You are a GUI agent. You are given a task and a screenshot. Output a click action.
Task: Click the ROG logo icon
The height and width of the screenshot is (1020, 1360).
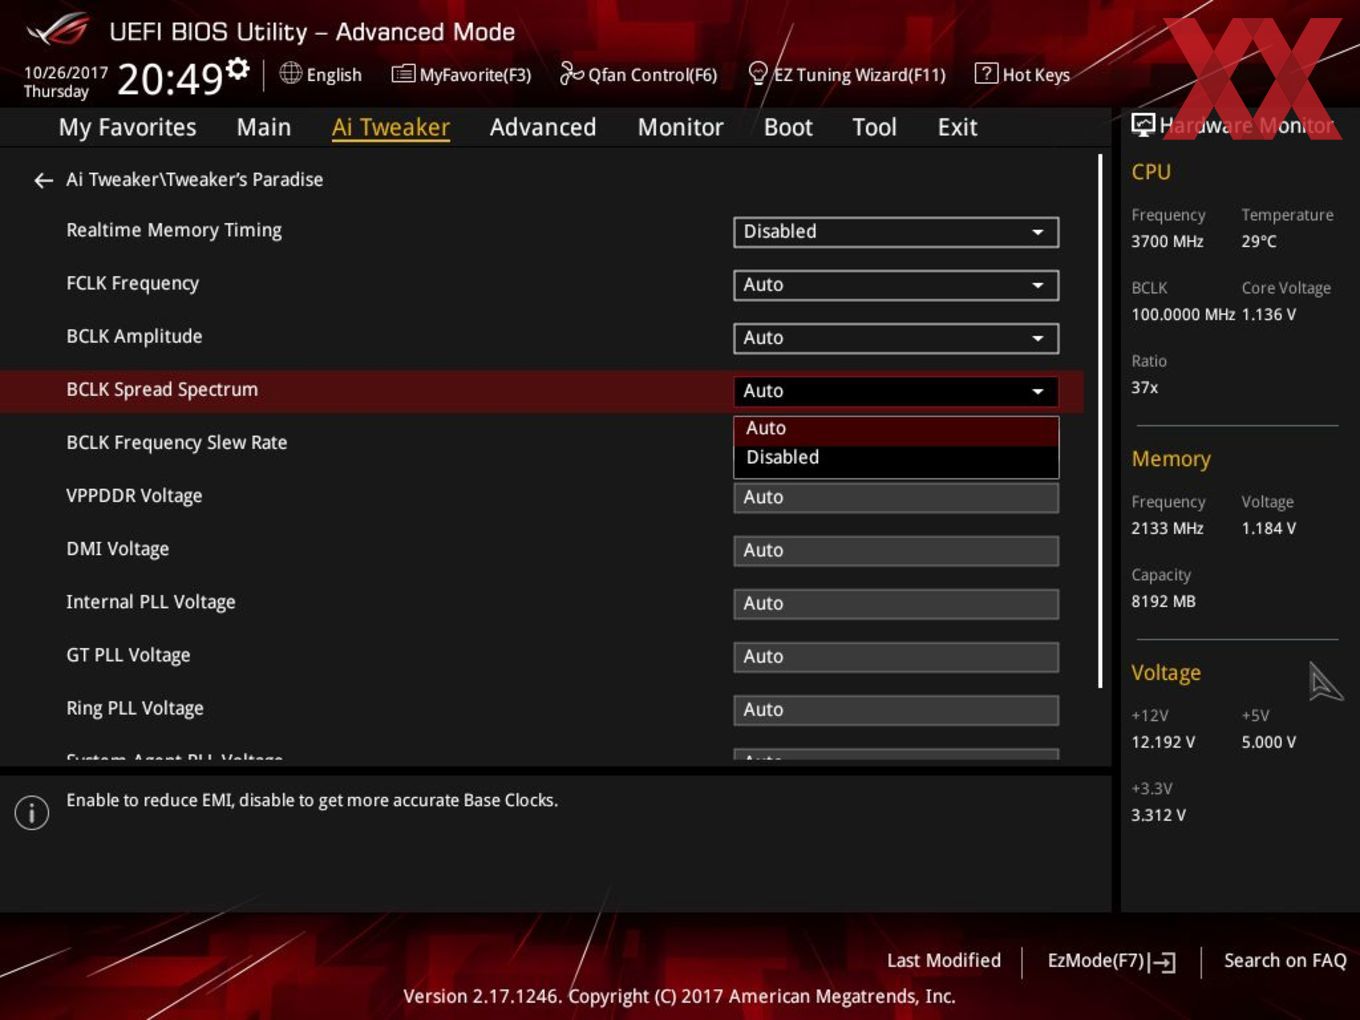click(58, 30)
